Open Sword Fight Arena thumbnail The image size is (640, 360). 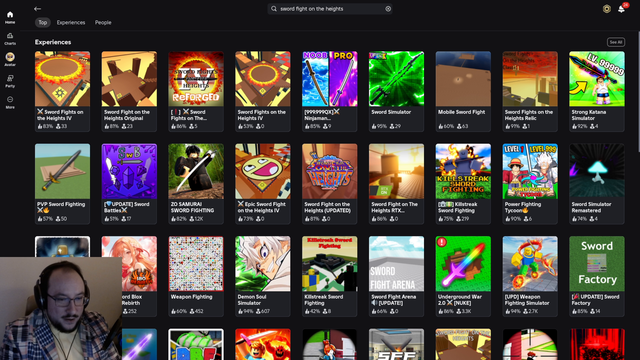pyautogui.click(x=396, y=264)
